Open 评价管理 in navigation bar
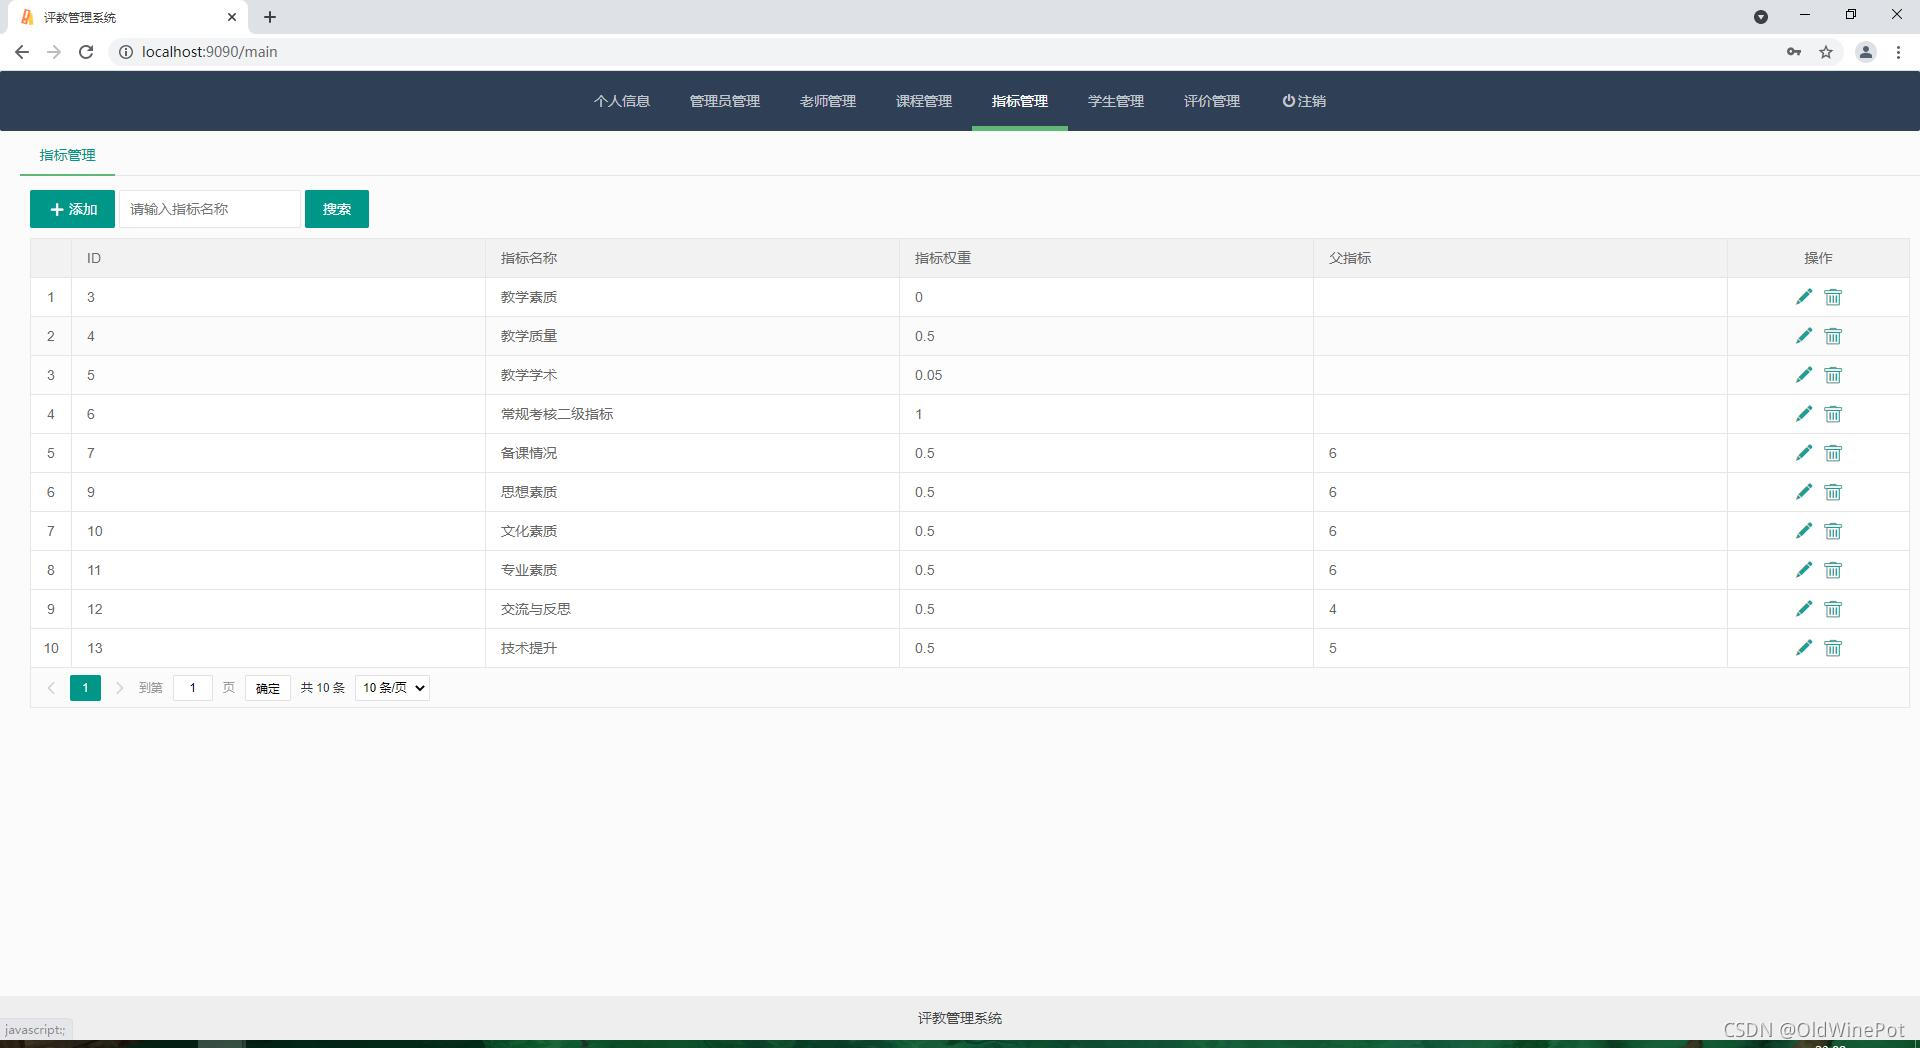1920x1048 pixels. 1212,101
